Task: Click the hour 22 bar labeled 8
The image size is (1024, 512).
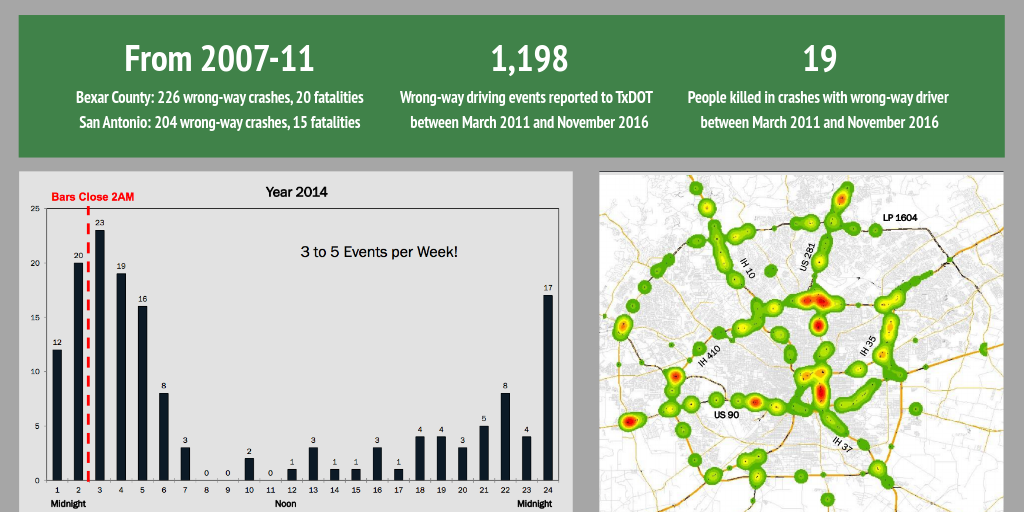Action: (x=505, y=436)
